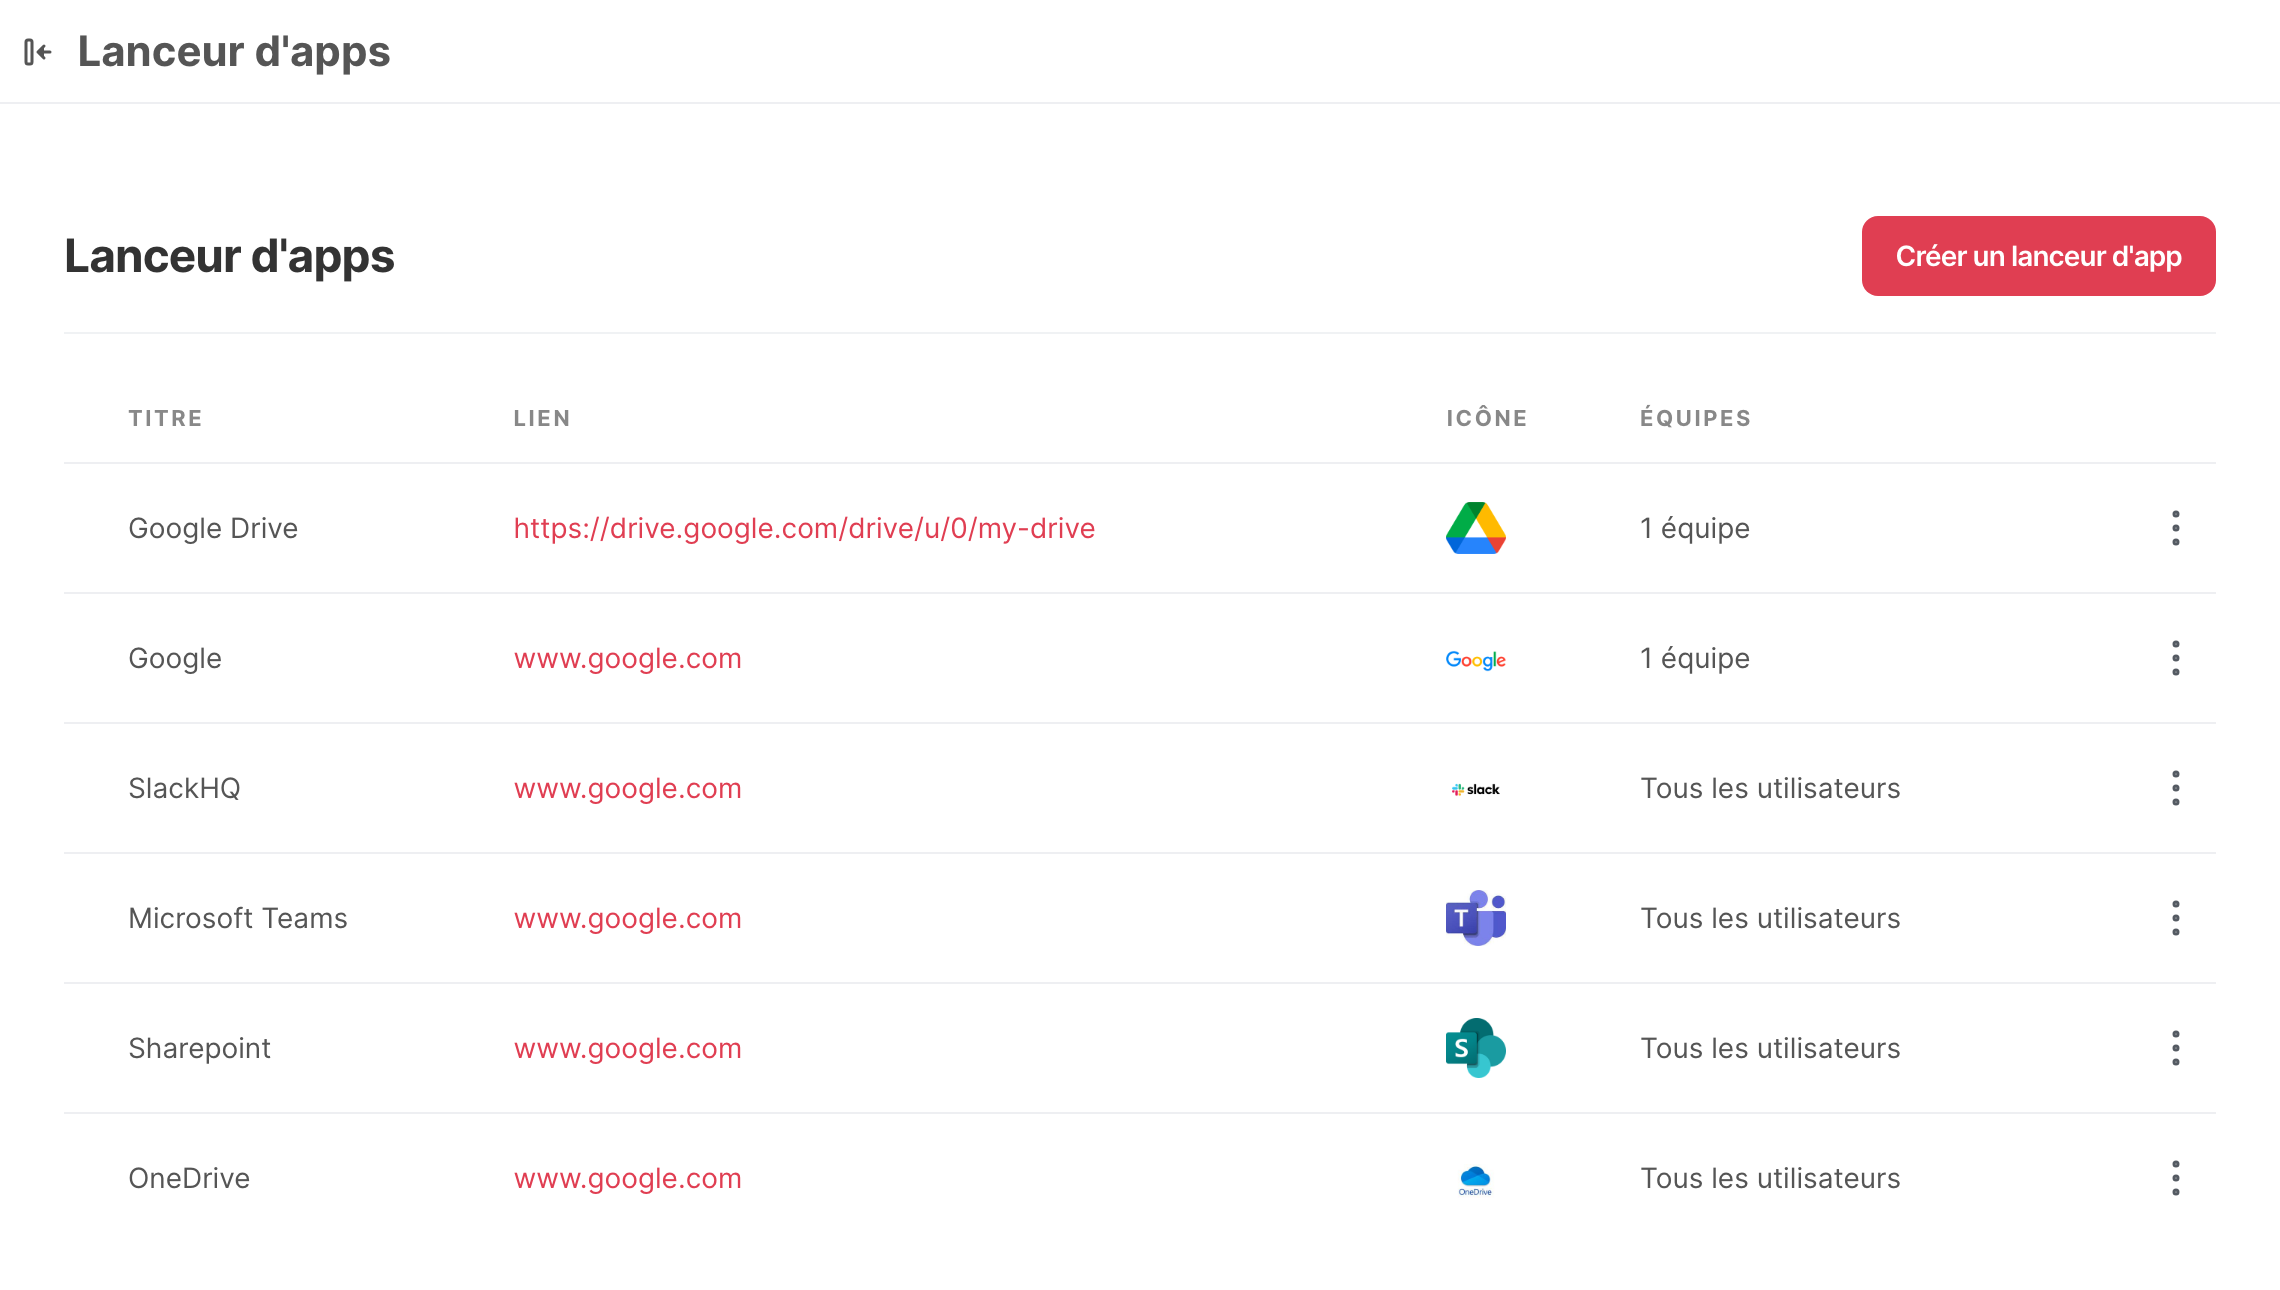Click the ÉQUIPES column header

(1696, 418)
